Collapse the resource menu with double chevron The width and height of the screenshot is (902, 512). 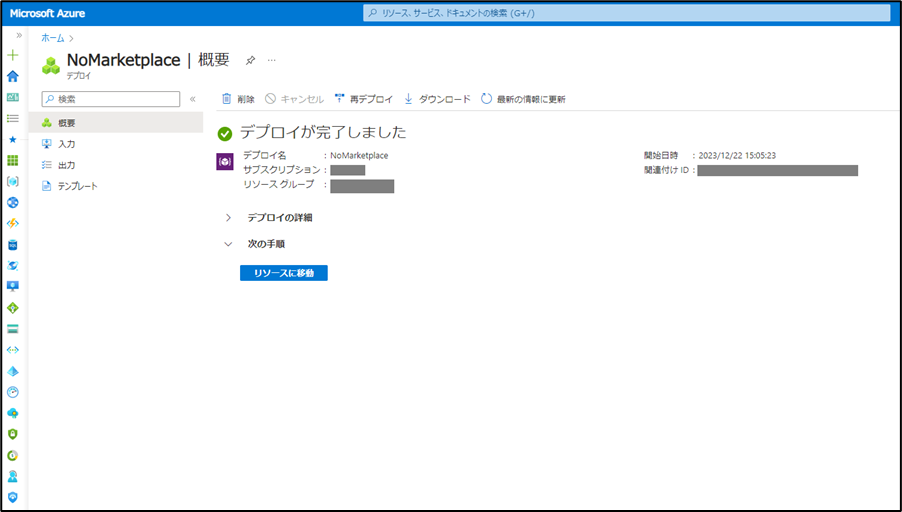(193, 99)
